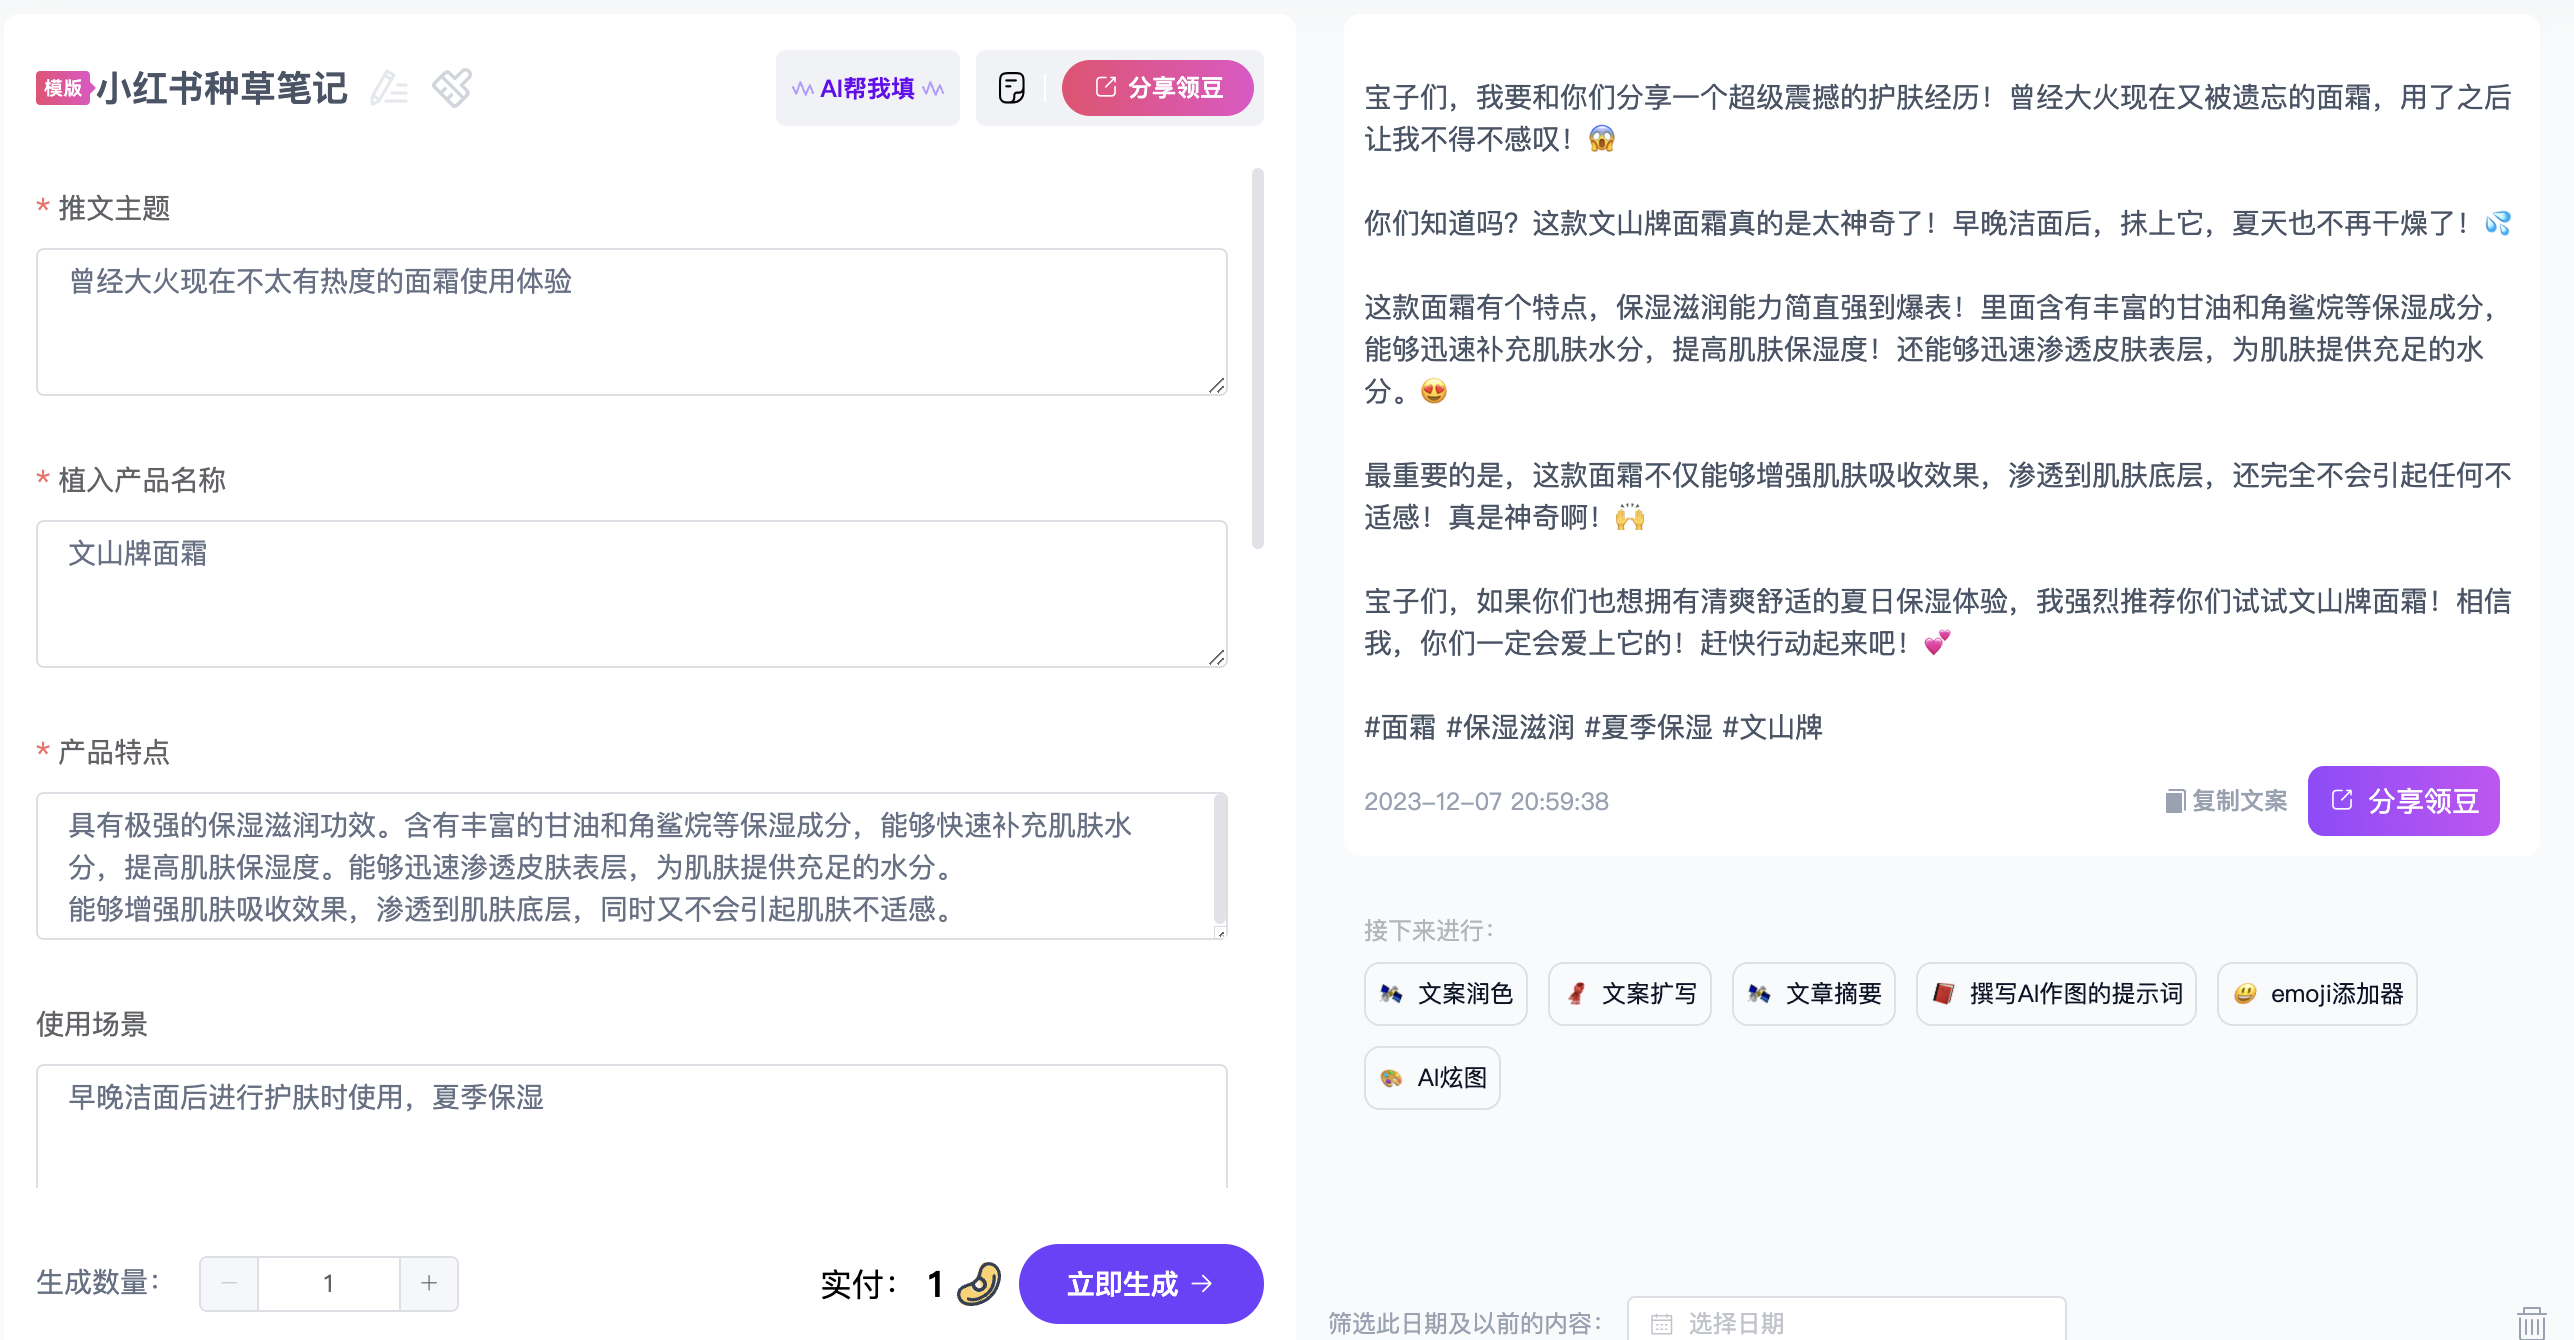Click AI帮我填 auto-fill button

[x=867, y=88]
